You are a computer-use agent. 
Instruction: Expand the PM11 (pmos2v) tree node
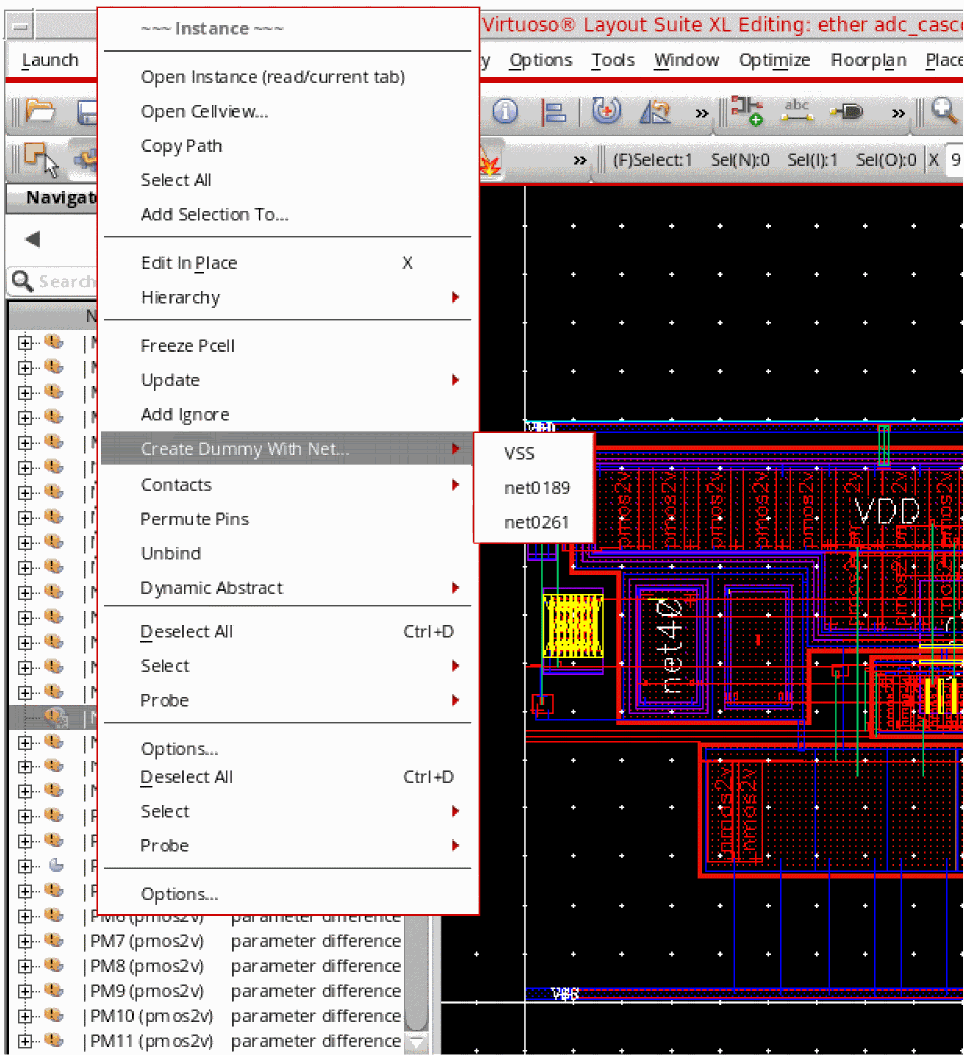pyautogui.click(x=25, y=1041)
